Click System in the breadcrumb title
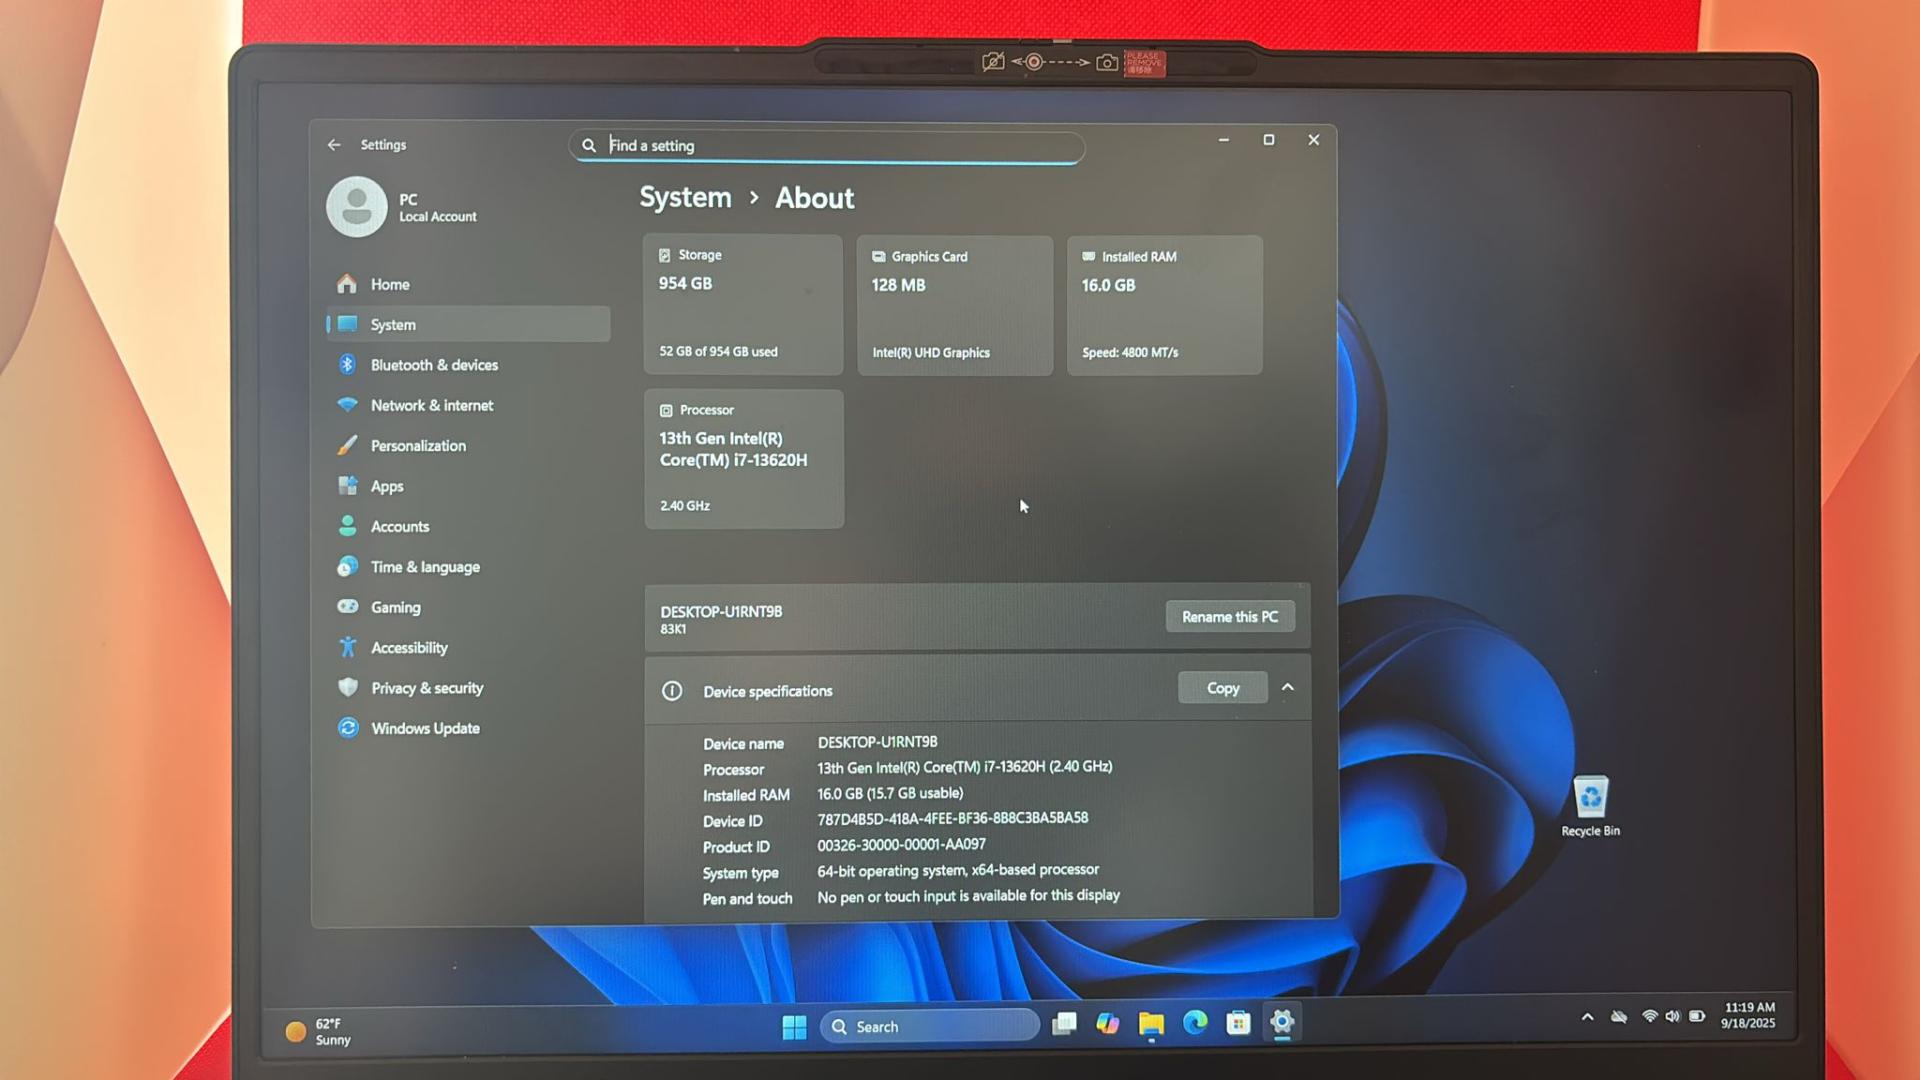1920x1080 pixels. [686, 198]
